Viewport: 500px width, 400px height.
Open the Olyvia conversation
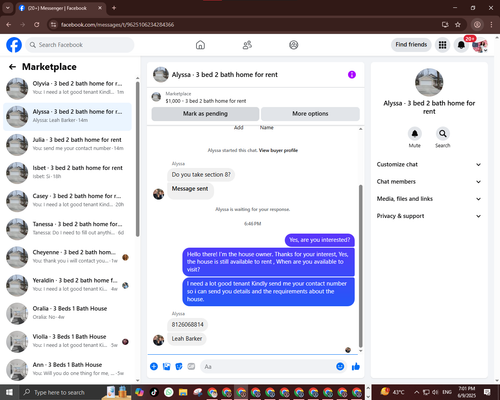(67, 88)
